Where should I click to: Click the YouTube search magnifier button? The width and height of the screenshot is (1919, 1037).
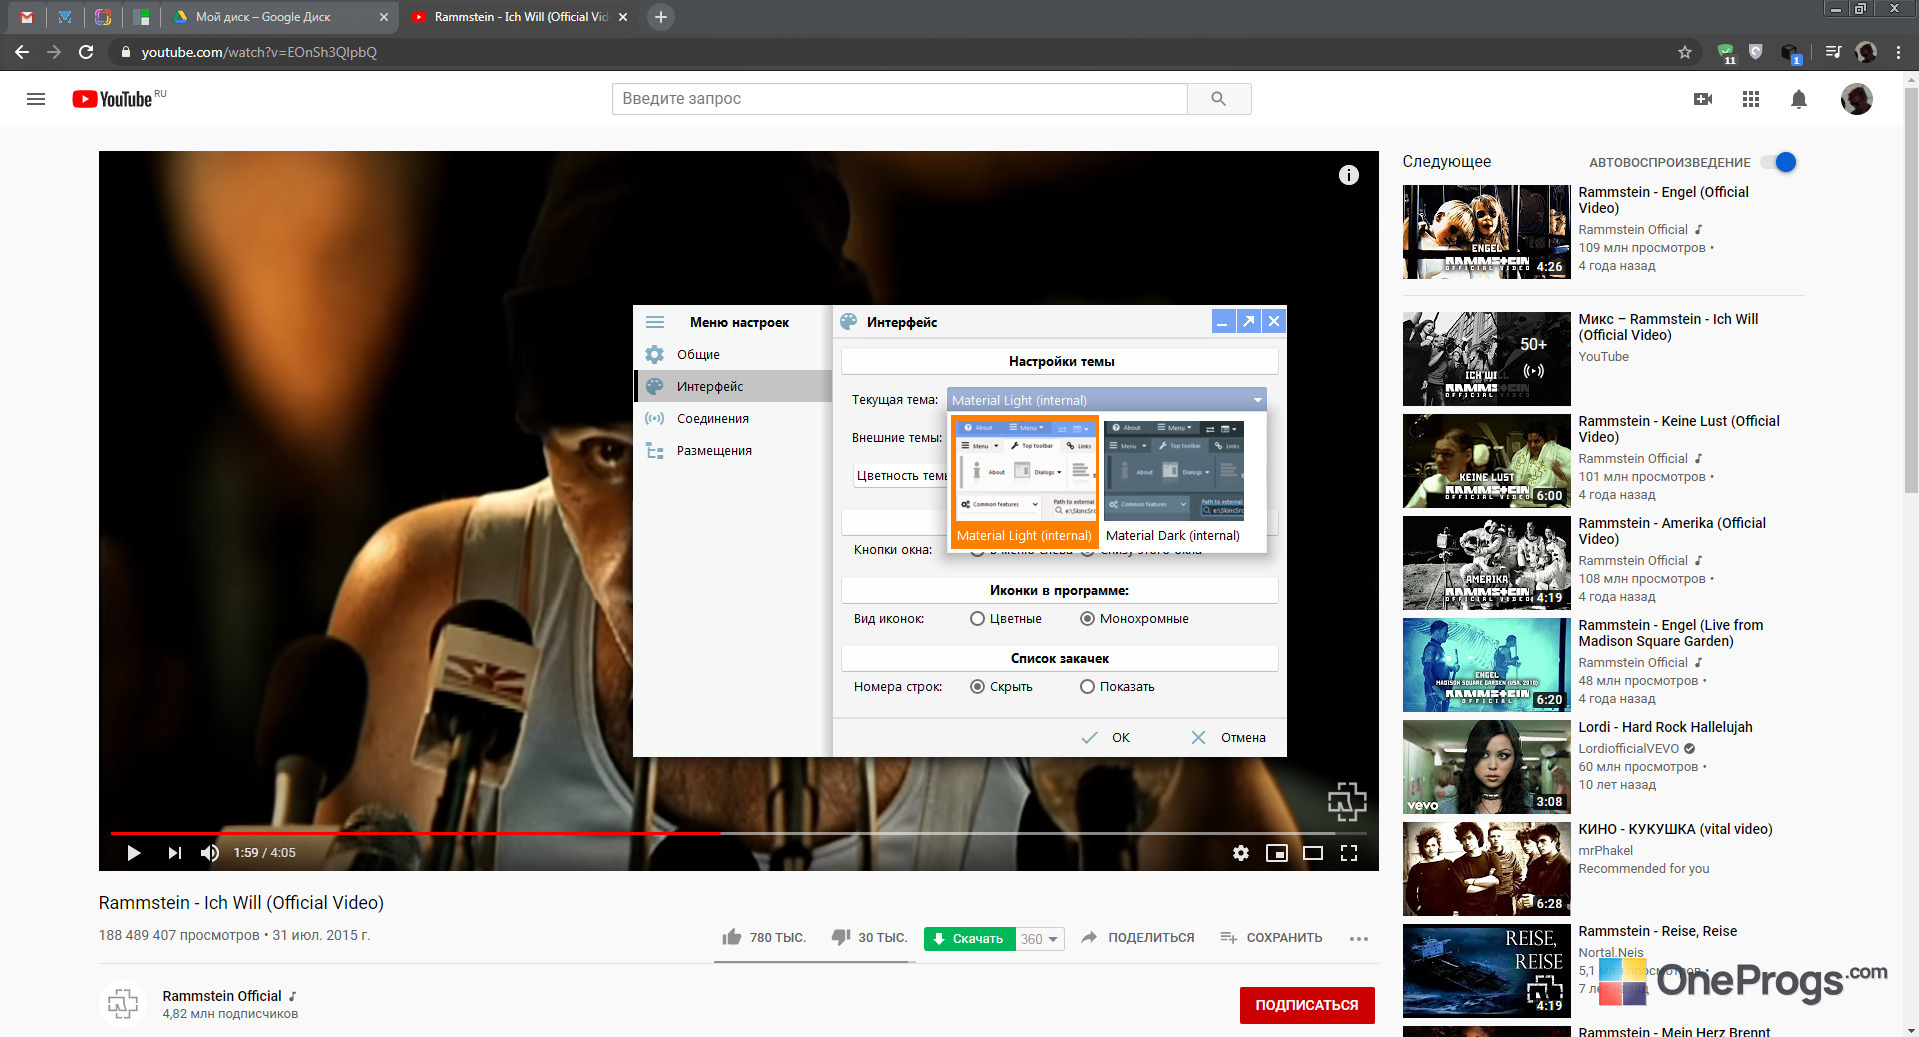coord(1218,99)
